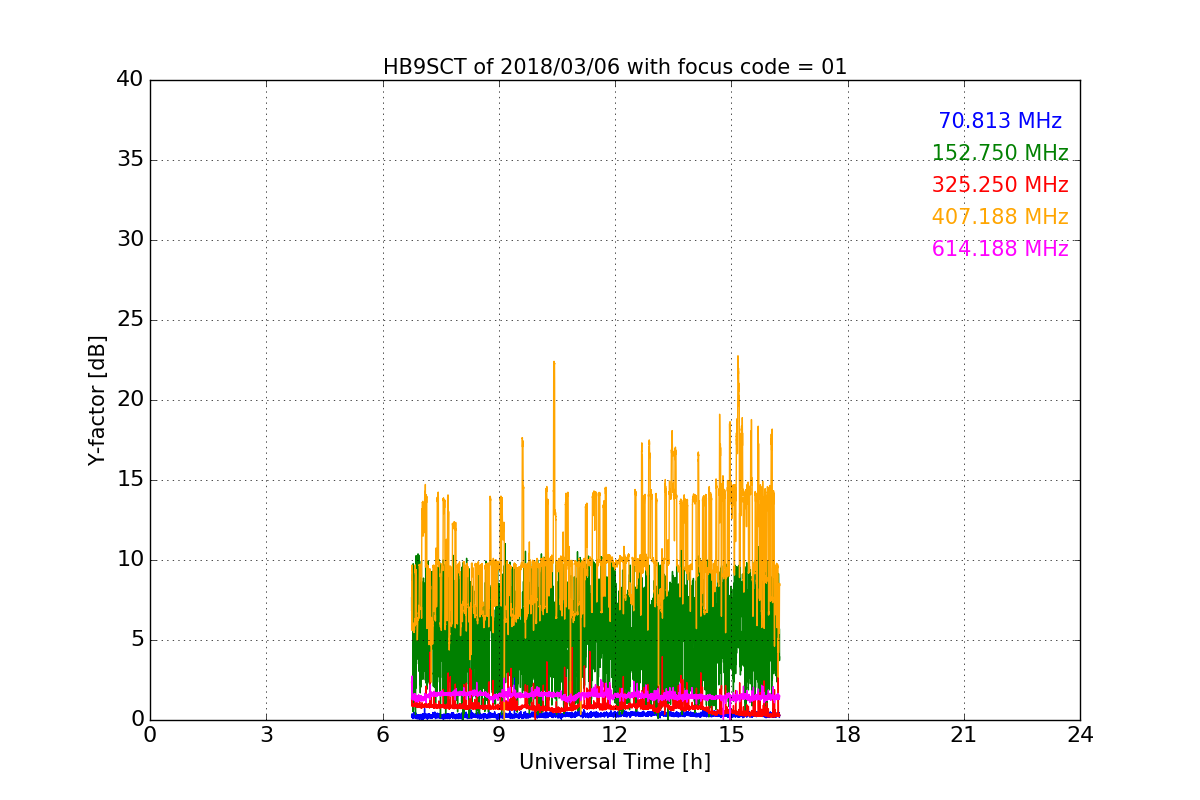Click the x-axis tick label '12'
Screen dimensions: 1200x800
point(615,735)
